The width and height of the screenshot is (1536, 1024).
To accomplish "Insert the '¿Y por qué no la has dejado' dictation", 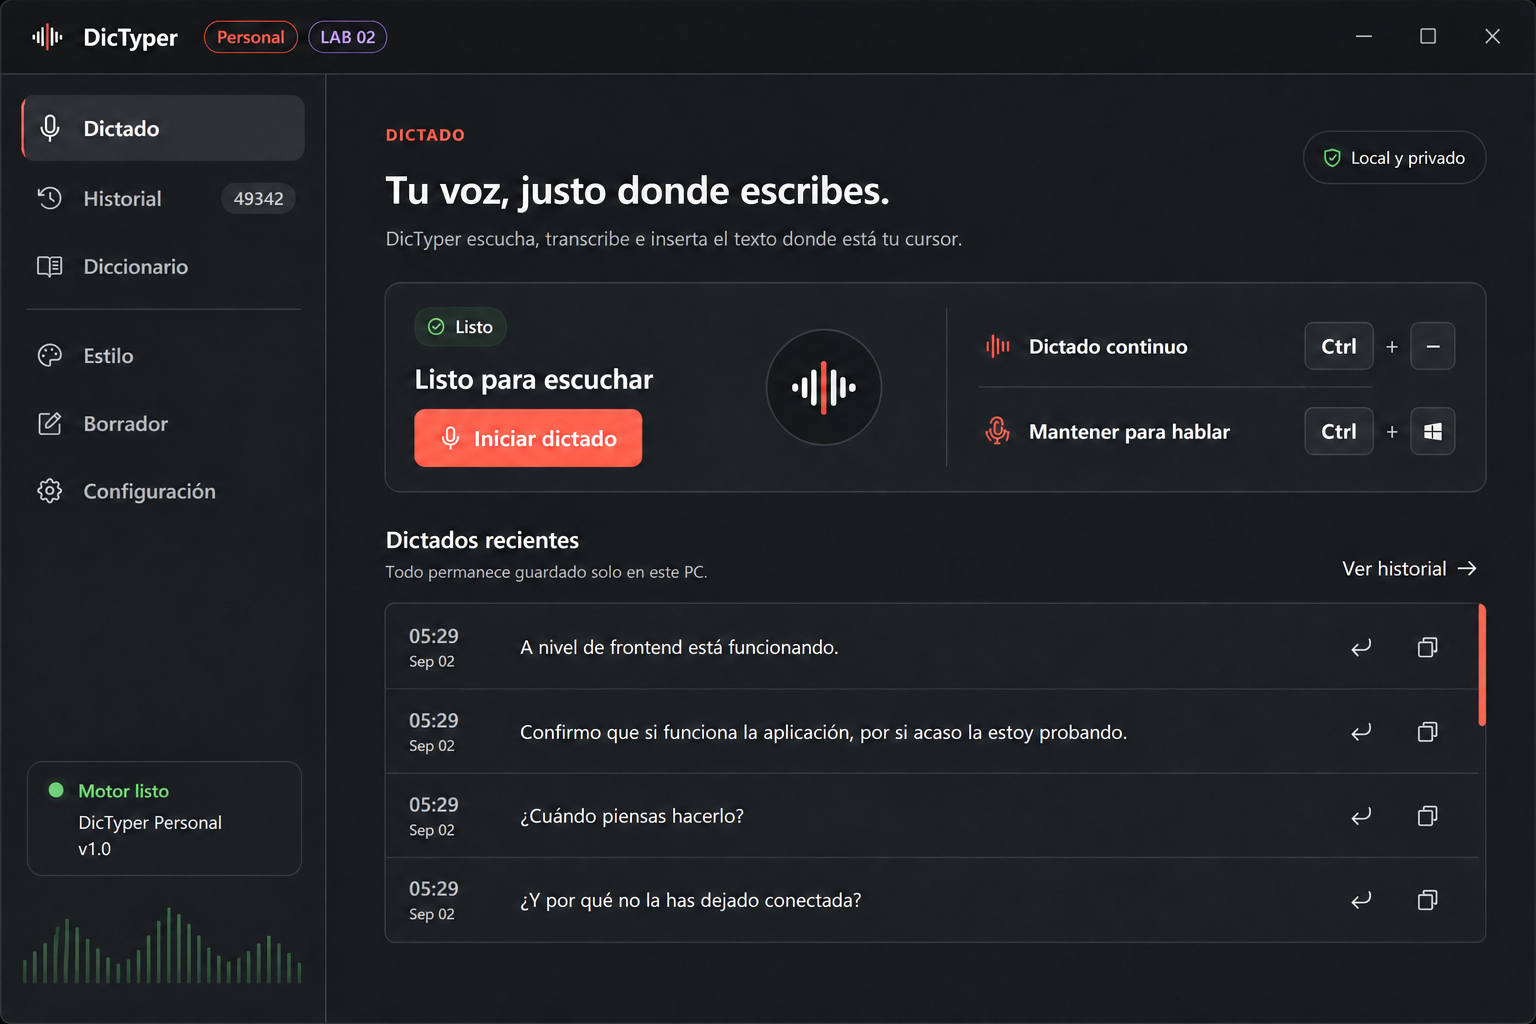I will (x=1361, y=900).
